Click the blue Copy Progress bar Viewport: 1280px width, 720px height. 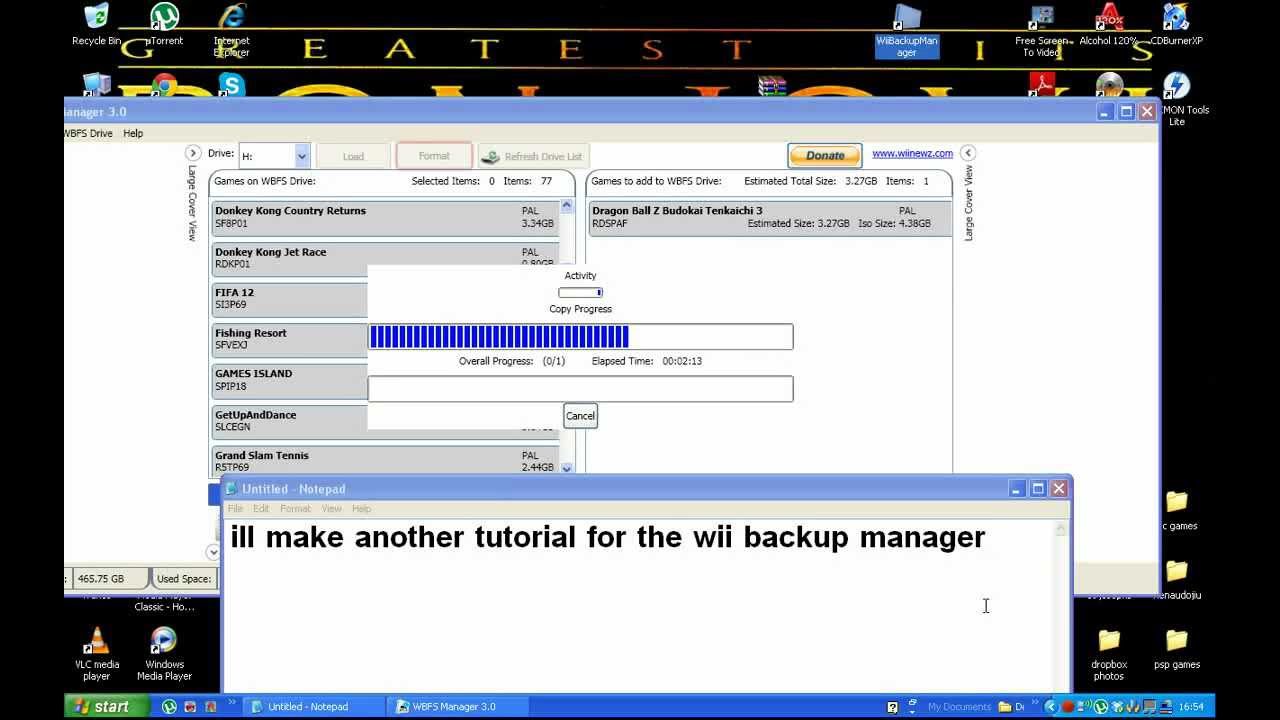click(x=580, y=337)
